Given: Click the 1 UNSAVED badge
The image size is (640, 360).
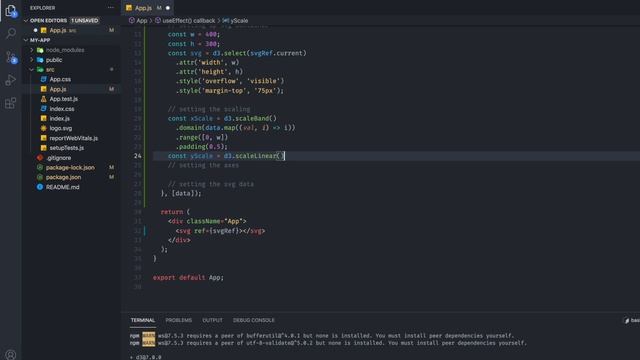Looking at the screenshot, I should (84, 20).
